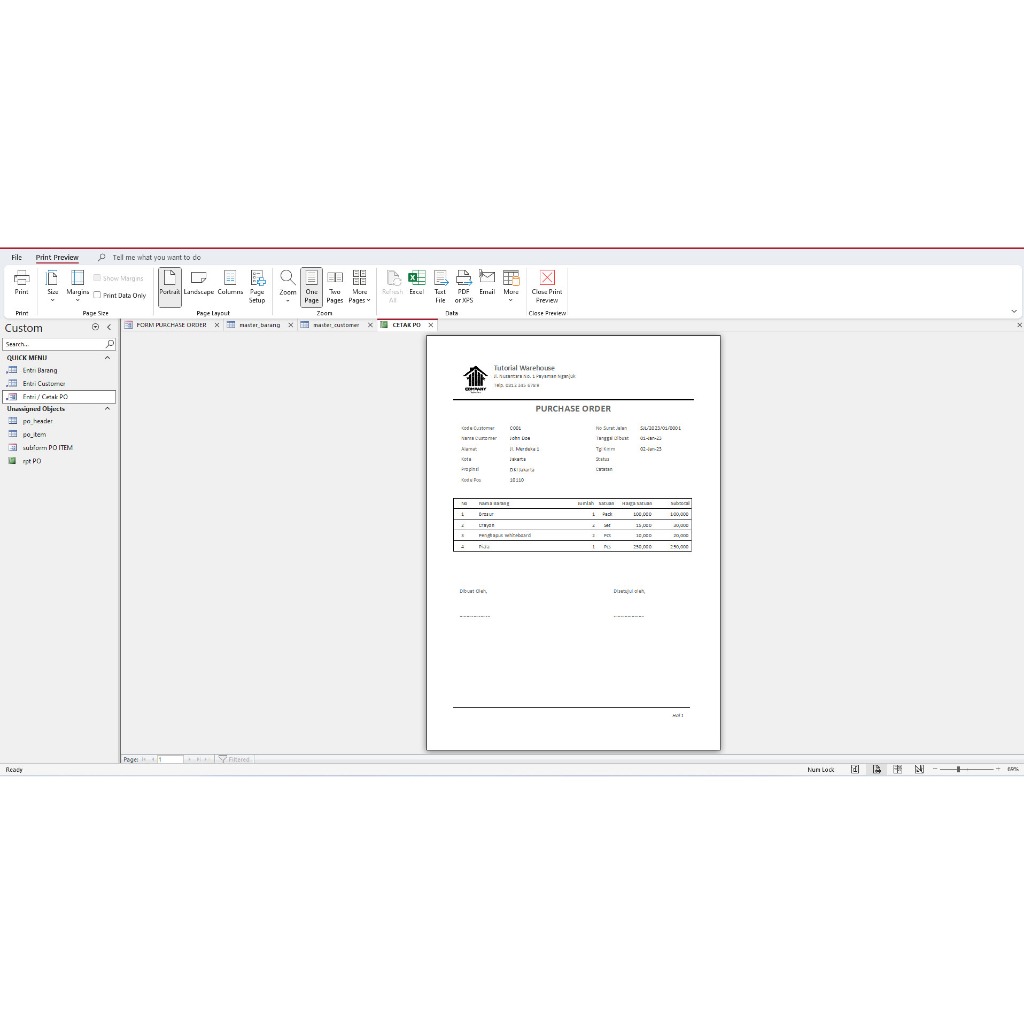Click zoom in plus button
The width and height of the screenshot is (1024, 1024).
click(x=998, y=769)
